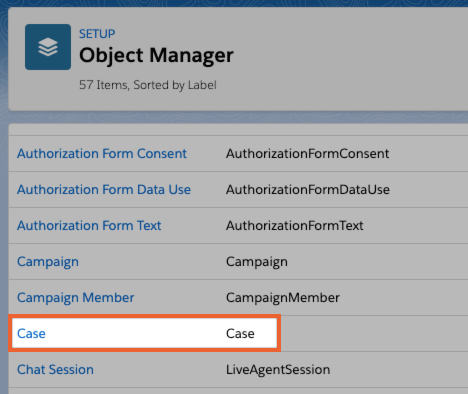Image resolution: width=468 pixels, height=394 pixels.
Task: Open the Campaign object link
Action: click(48, 262)
